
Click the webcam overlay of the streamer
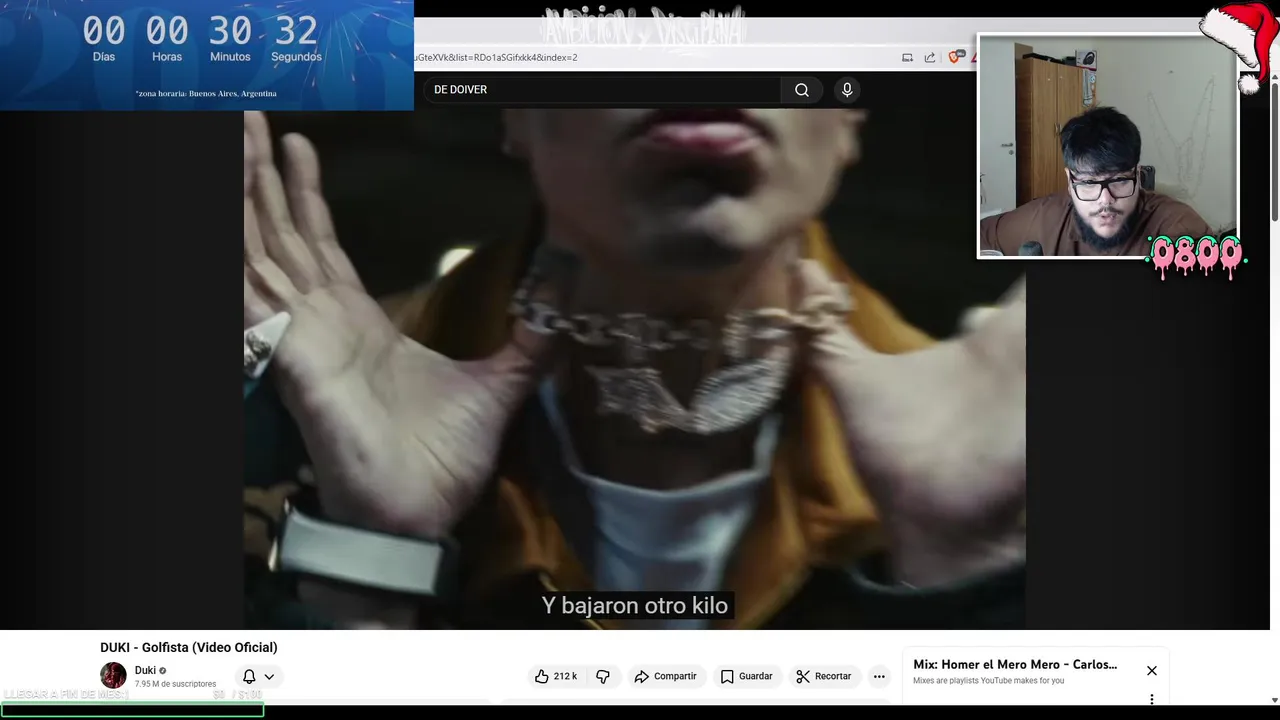(1108, 147)
